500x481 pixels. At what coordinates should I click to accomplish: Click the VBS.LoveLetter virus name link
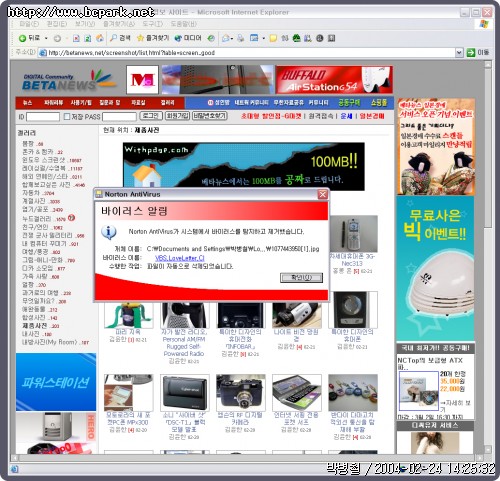click(x=180, y=258)
